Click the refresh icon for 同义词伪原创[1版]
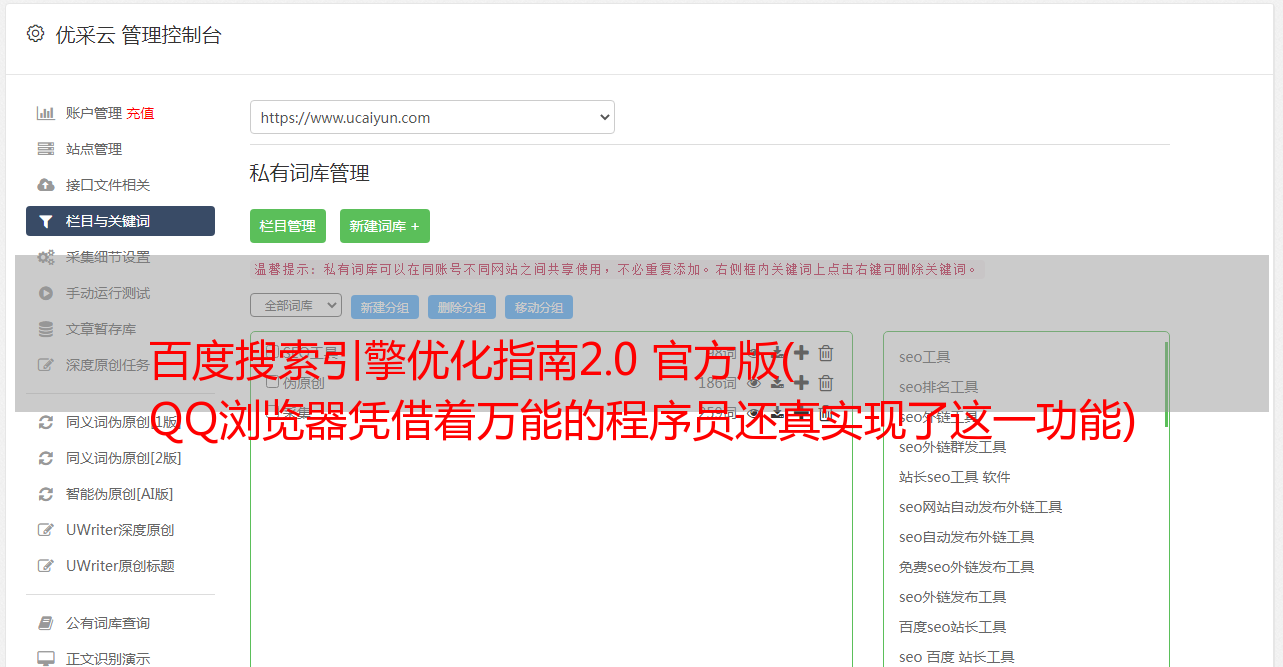1283x667 pixels. pyautogui.click(x=45, y=422)
